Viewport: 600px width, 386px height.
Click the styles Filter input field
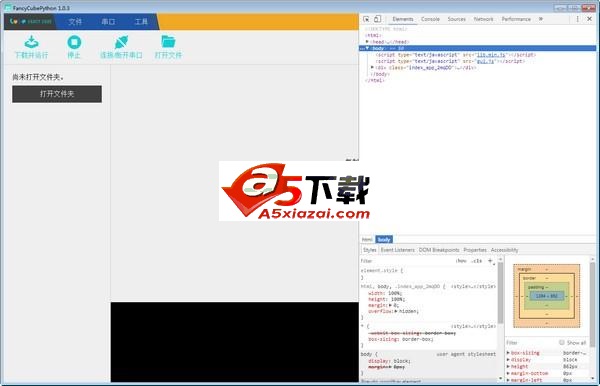click(x=406, y=261)
